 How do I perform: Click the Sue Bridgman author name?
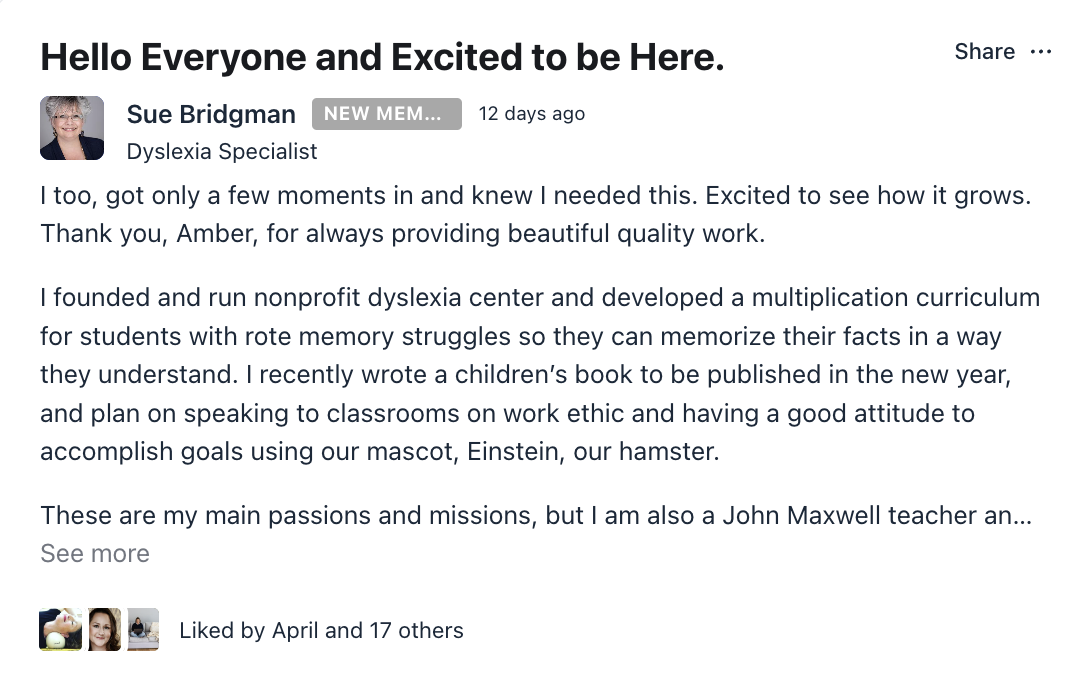pos(211,114)
